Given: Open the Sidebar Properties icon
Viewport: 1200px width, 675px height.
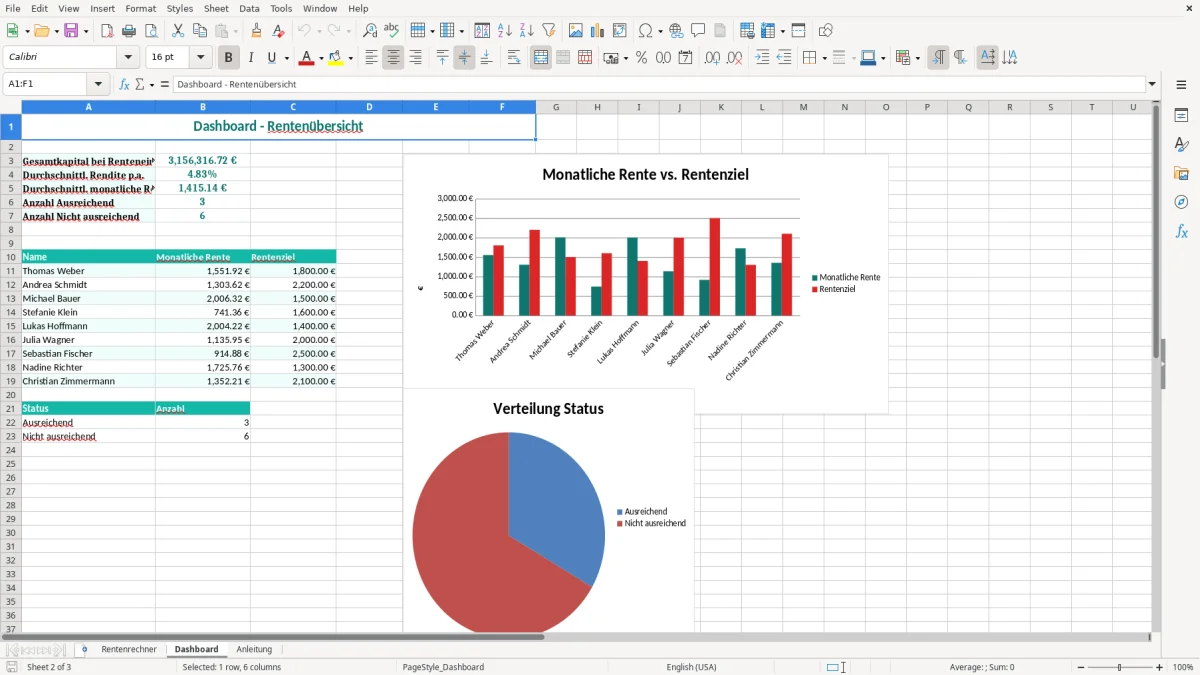Looking at the screenshot, I should tap(1181, 115).
